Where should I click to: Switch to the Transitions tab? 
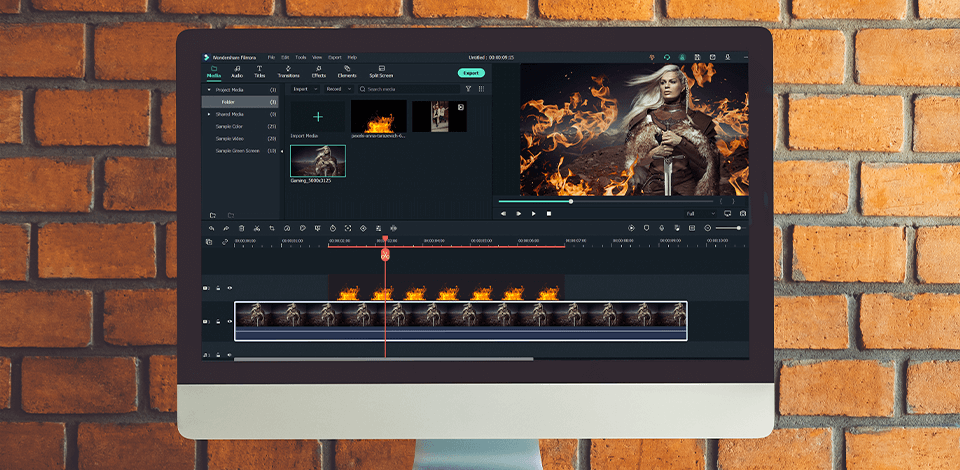[x=288, y=72]
